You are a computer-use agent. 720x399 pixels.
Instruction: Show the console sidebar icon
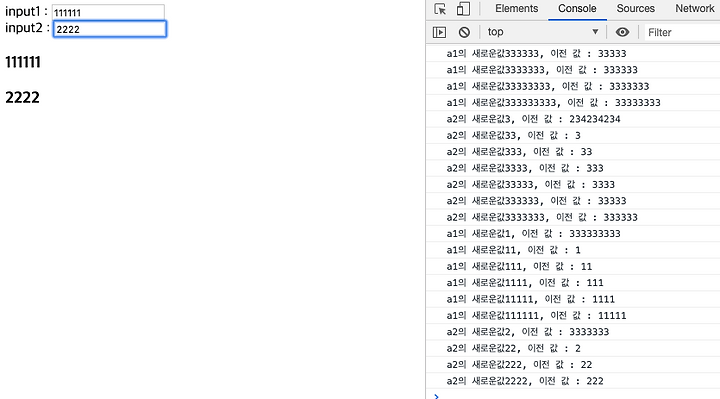point(439,32)
